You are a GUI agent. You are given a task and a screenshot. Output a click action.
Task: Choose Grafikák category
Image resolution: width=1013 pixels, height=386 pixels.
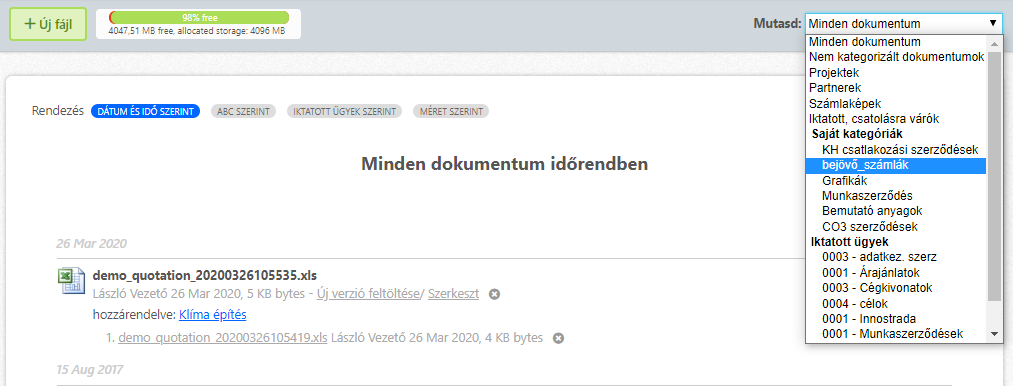895,180
